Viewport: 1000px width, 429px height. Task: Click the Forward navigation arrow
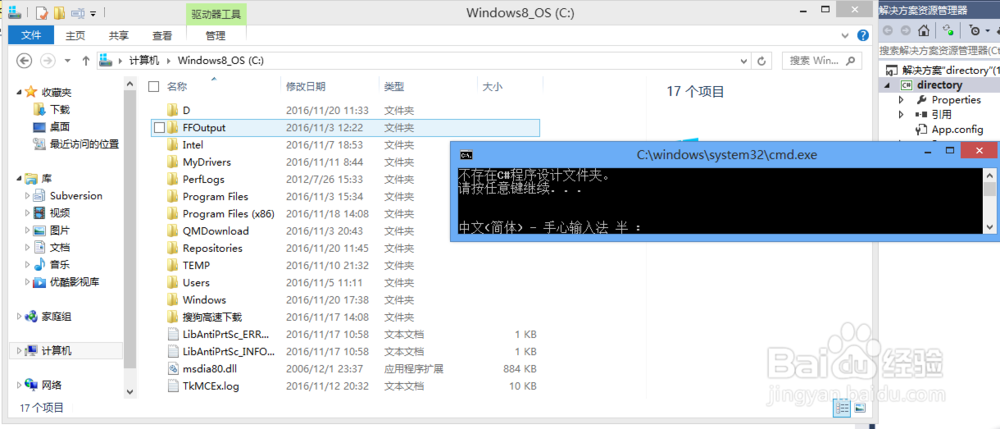coord(47,61)
